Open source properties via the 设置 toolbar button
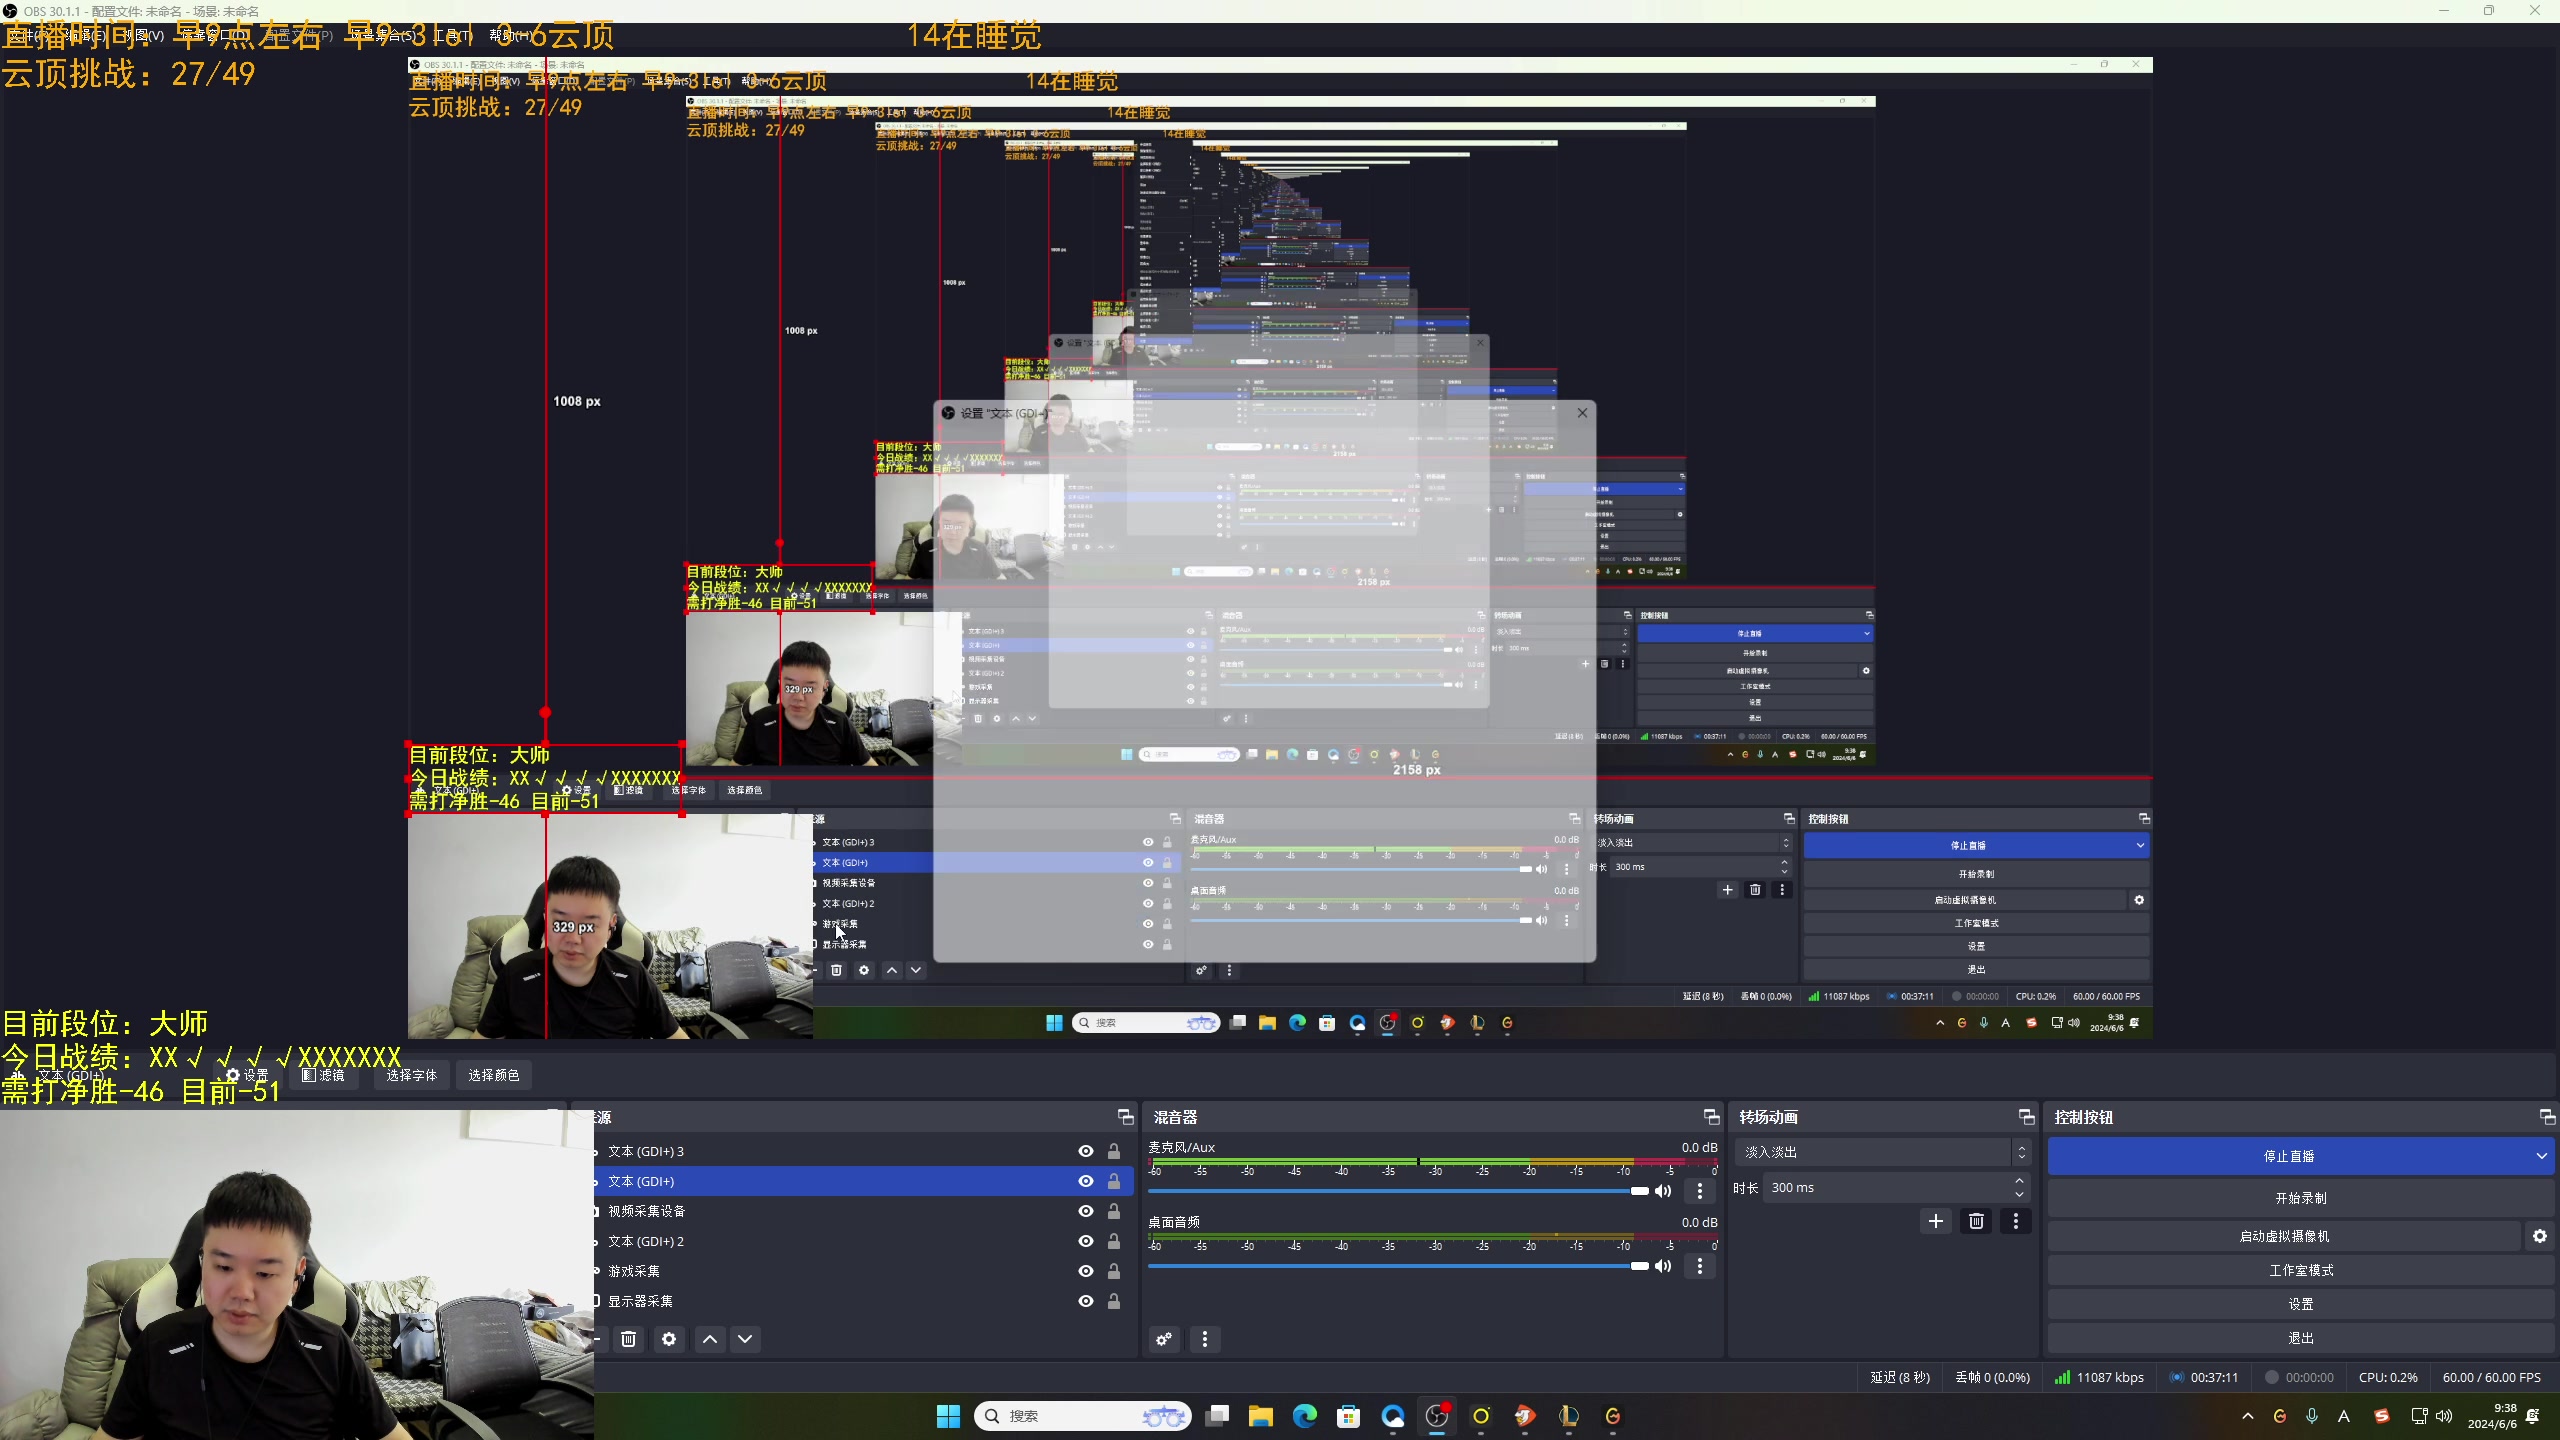This screenshot has height=1440, width=2560. point(246,1075)
